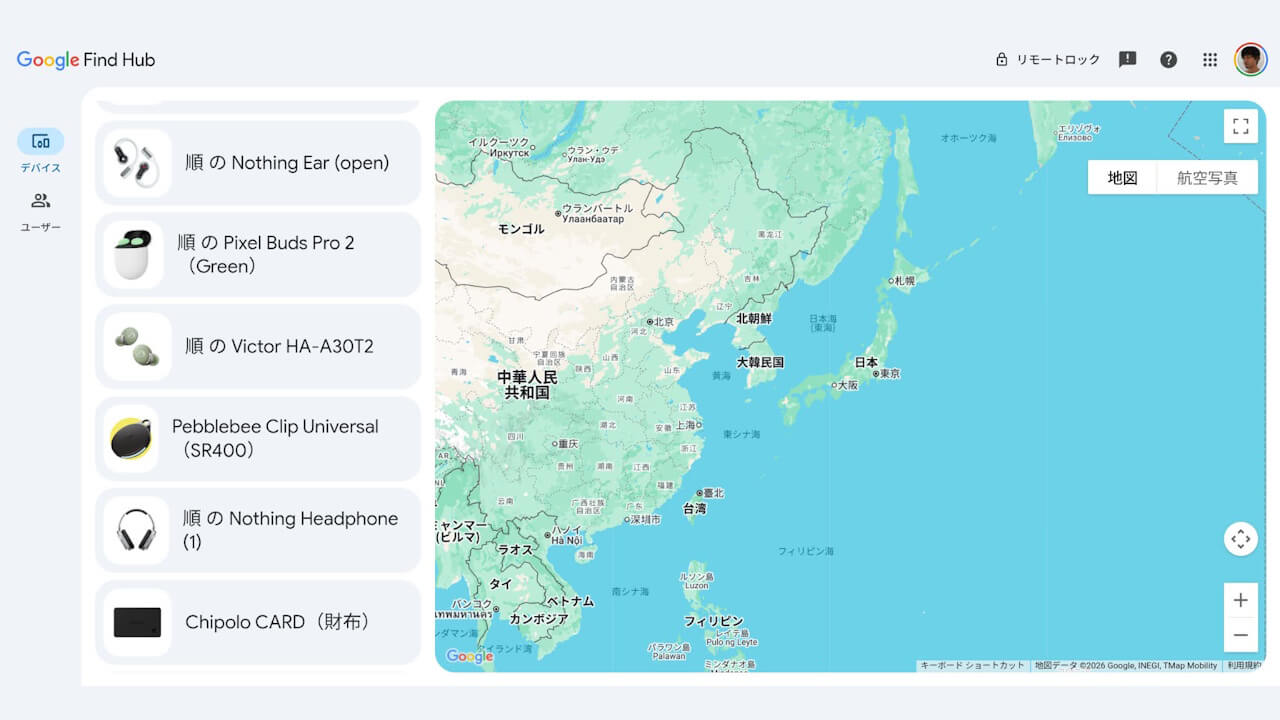Select 航空写真 satellite view
Screen dimensions: 1280x720
pyautogui.click(x=1207, y=178)
